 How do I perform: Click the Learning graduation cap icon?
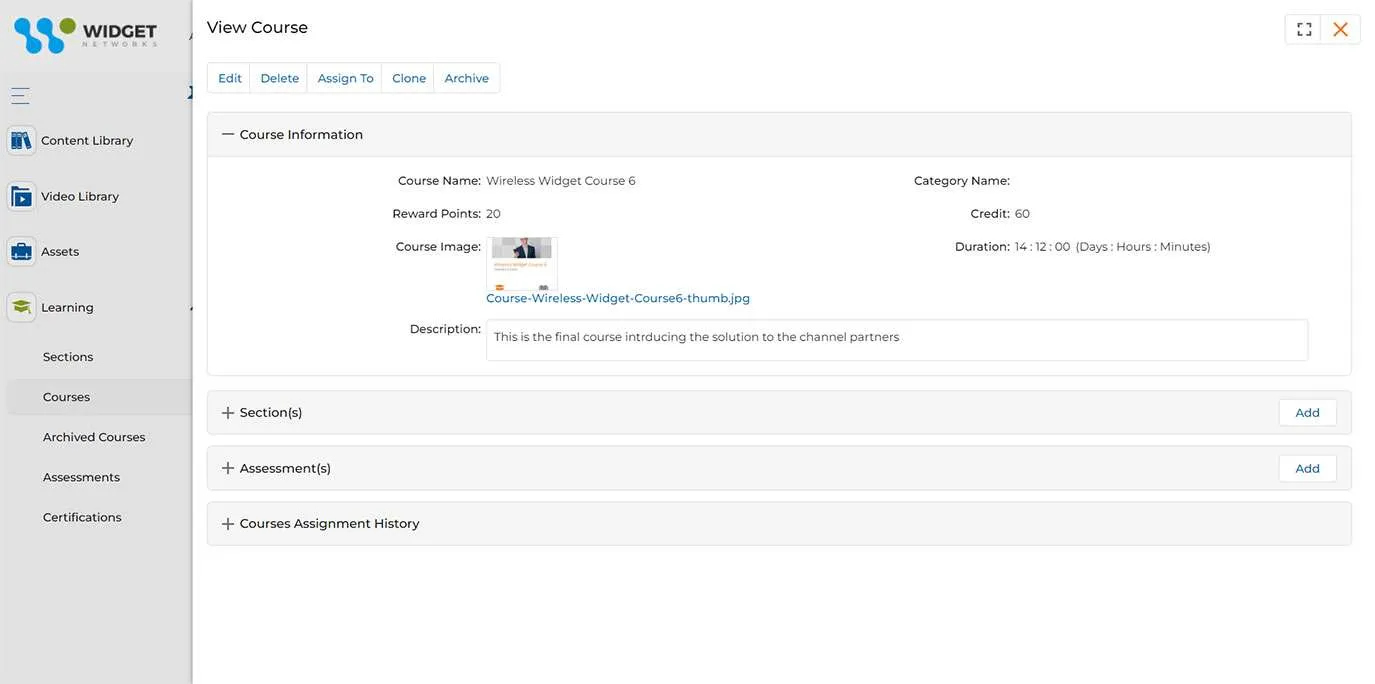point(21,308)
